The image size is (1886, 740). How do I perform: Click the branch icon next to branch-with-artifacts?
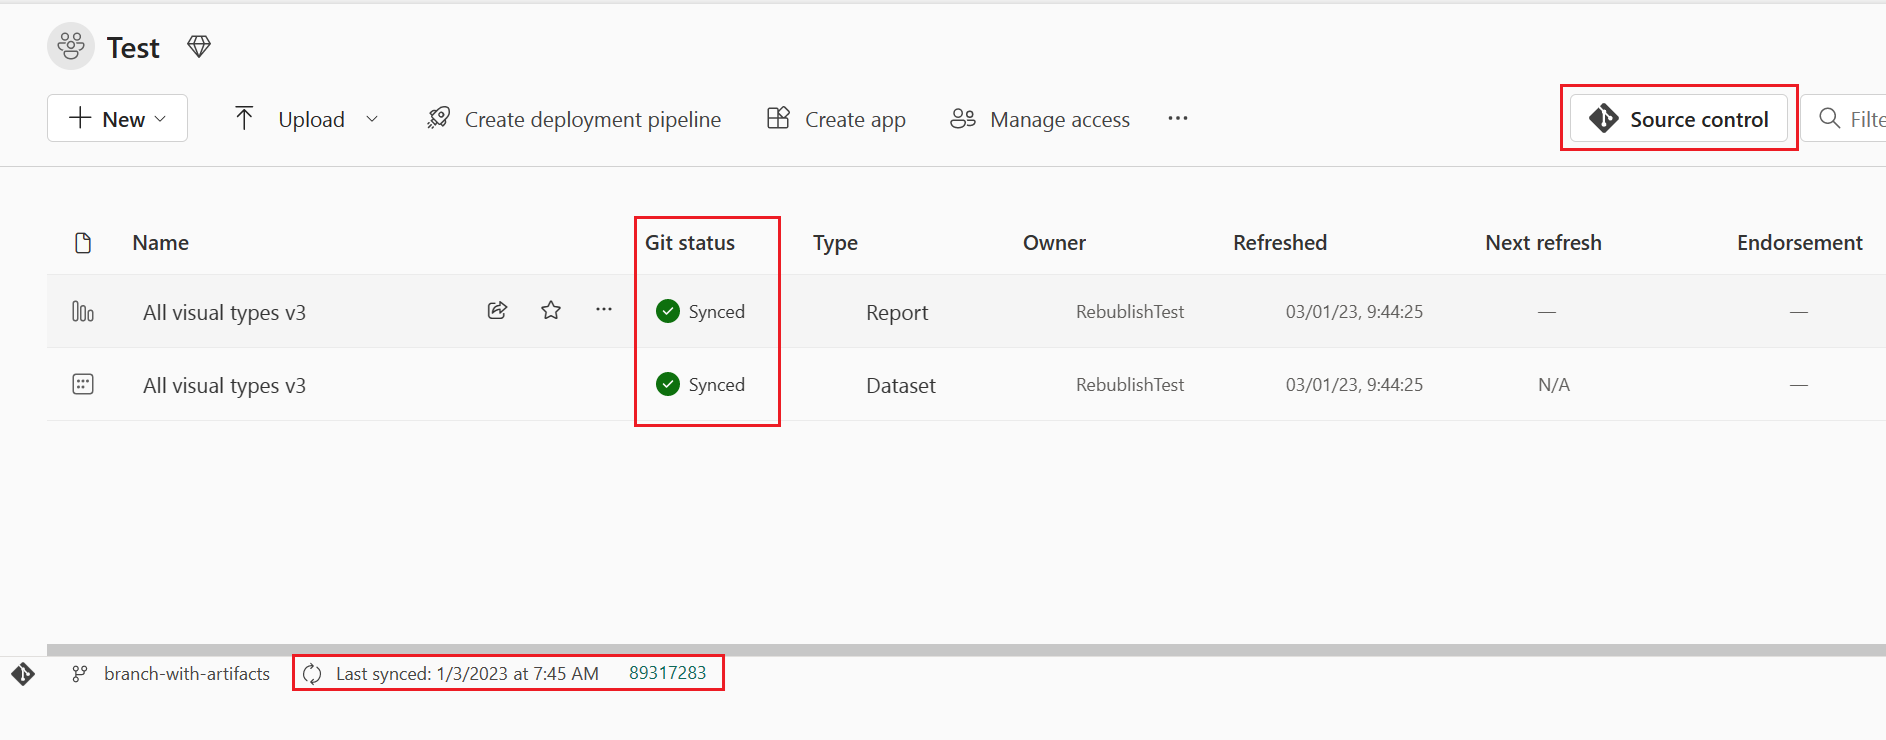[x=80, y=674]
